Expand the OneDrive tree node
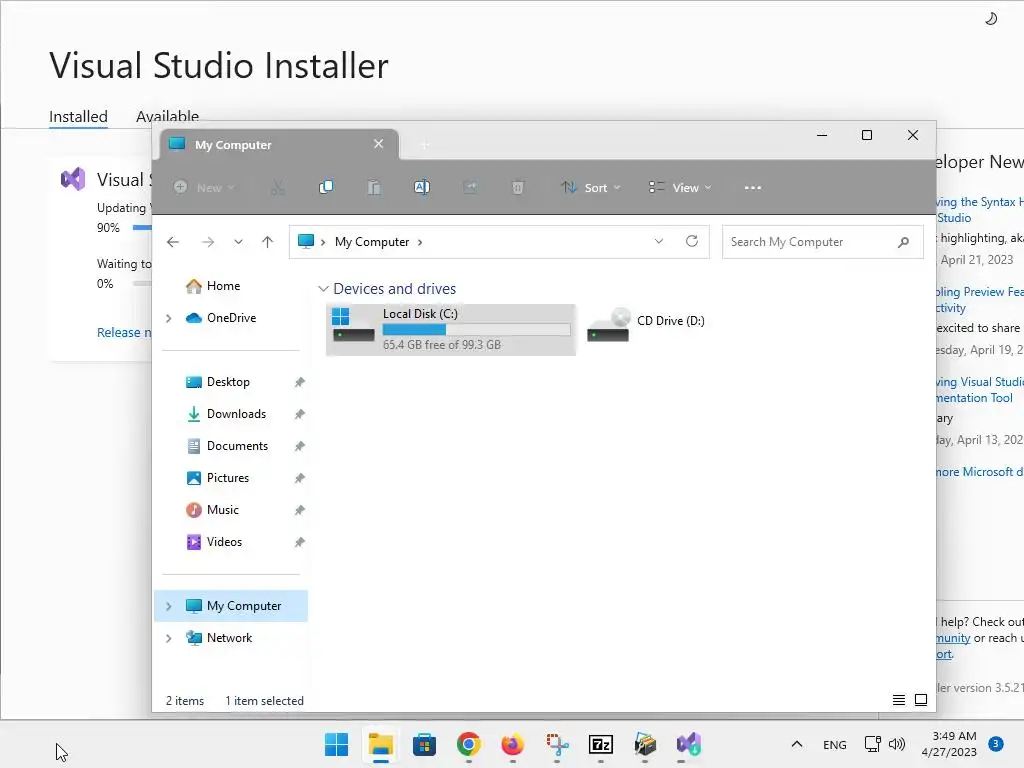 pyautogui.click(x=168, y=318)
